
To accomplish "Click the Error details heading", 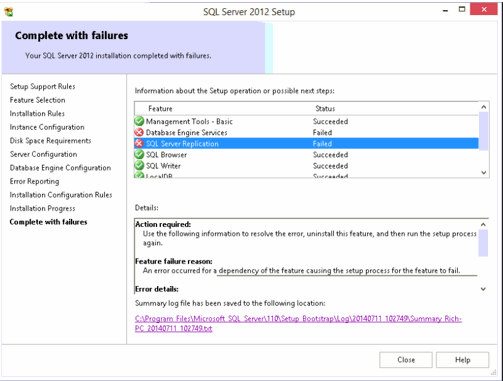I will click(157, 289).
